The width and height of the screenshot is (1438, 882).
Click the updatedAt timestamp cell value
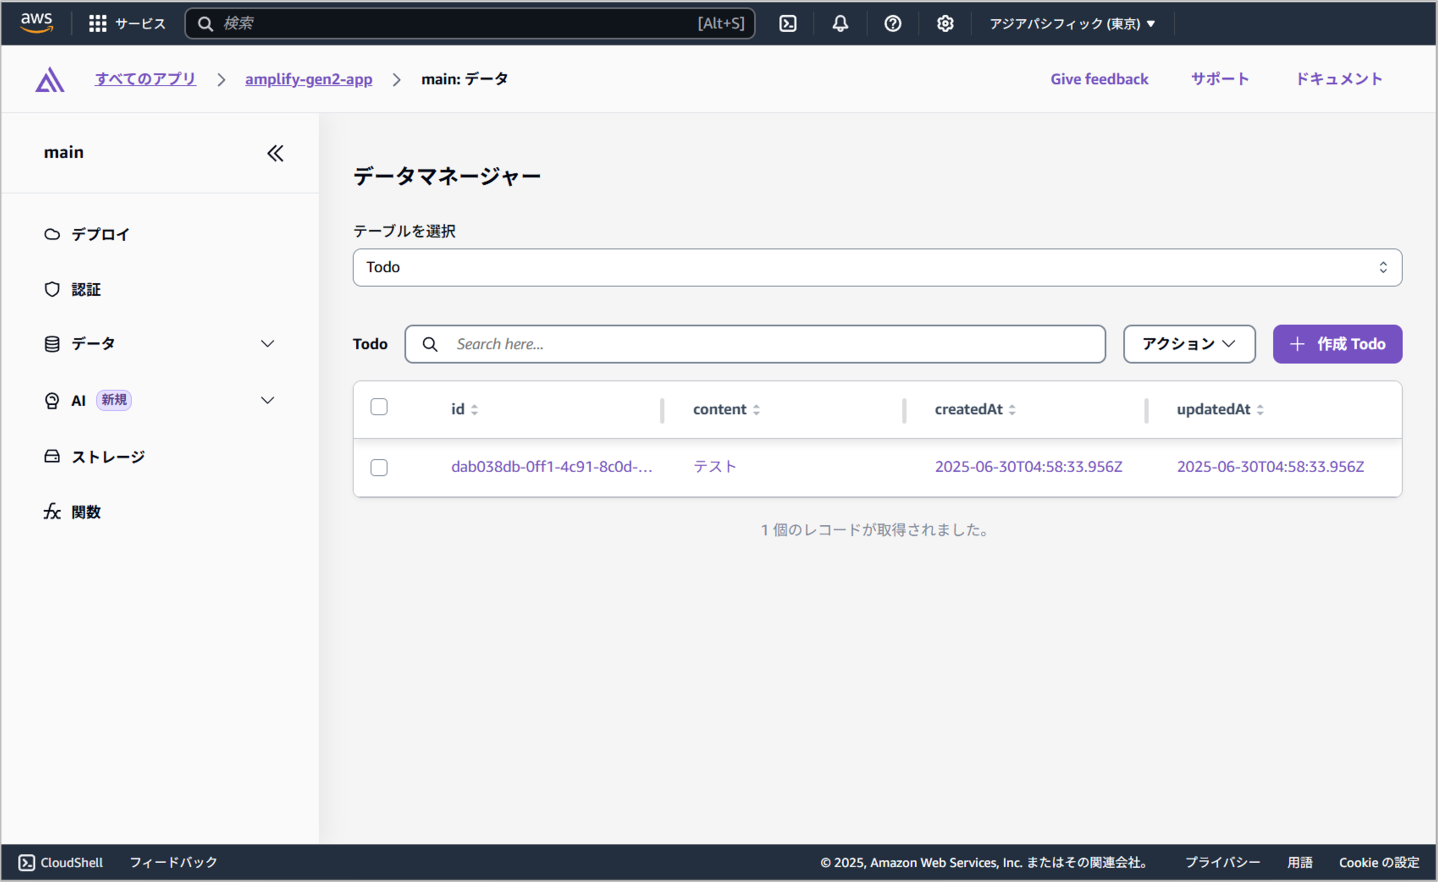[x=1270, y=467]
